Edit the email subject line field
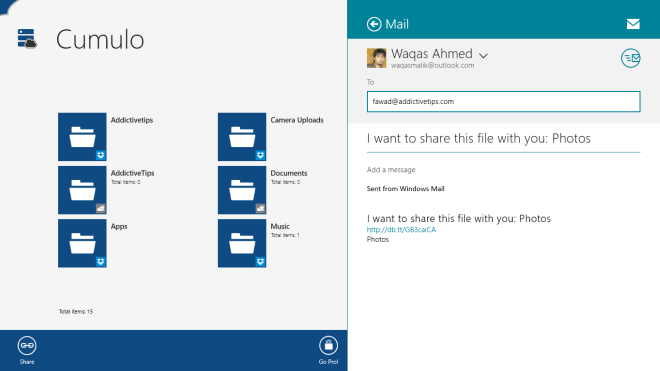The width and height of the screenshot is (660, 371). [503, 139]
